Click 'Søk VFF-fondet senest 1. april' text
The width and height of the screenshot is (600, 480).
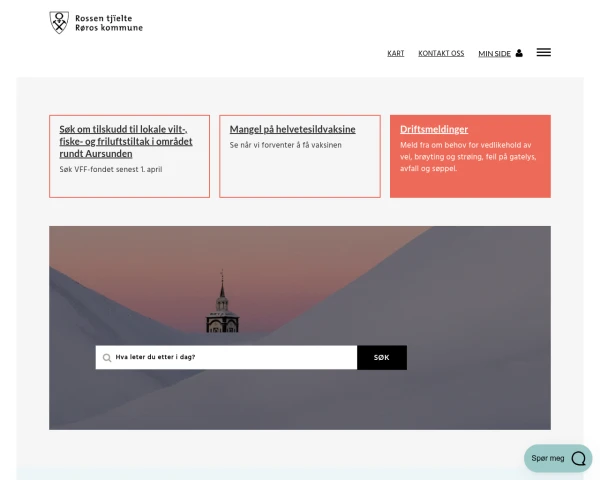point(111,170)
